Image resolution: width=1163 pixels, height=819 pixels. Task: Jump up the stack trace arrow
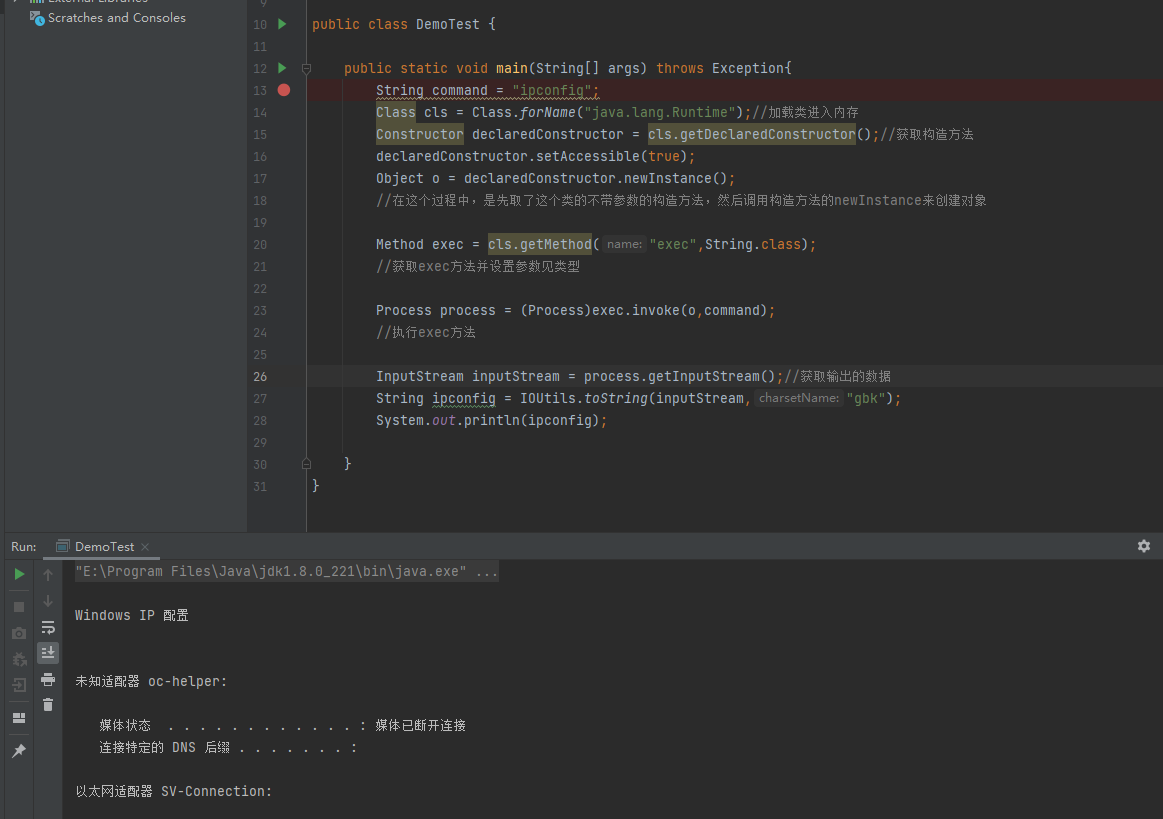coord(48,574)
